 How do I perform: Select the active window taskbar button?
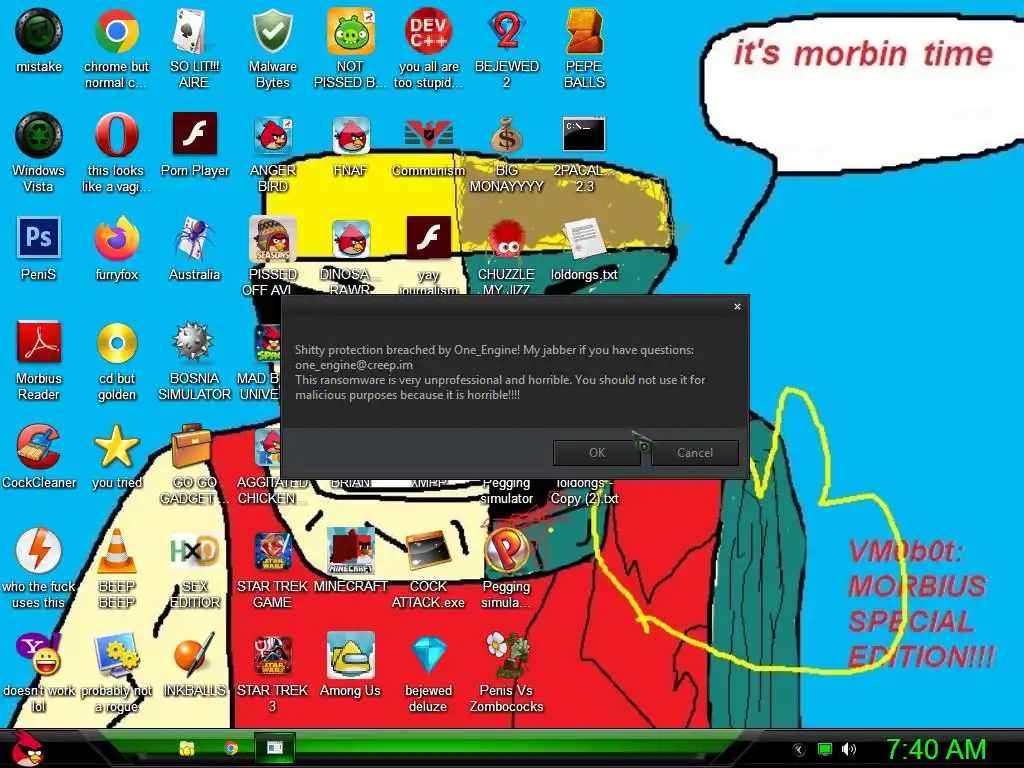pos(275,748)
